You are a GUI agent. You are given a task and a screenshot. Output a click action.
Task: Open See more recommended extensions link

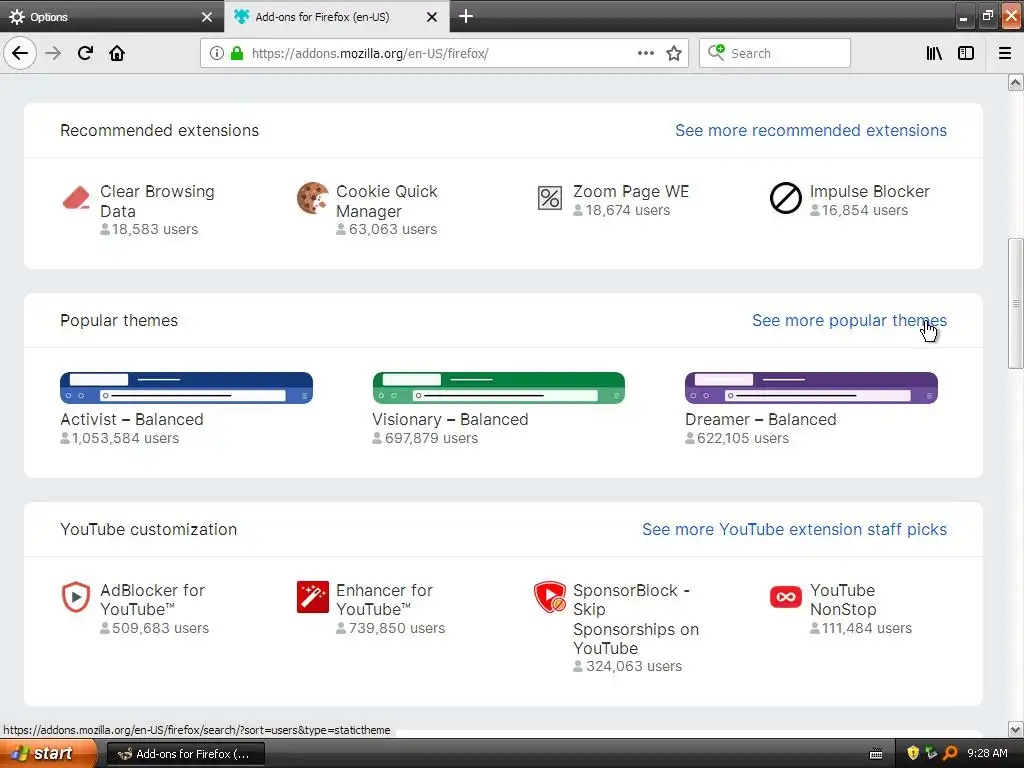810,130
